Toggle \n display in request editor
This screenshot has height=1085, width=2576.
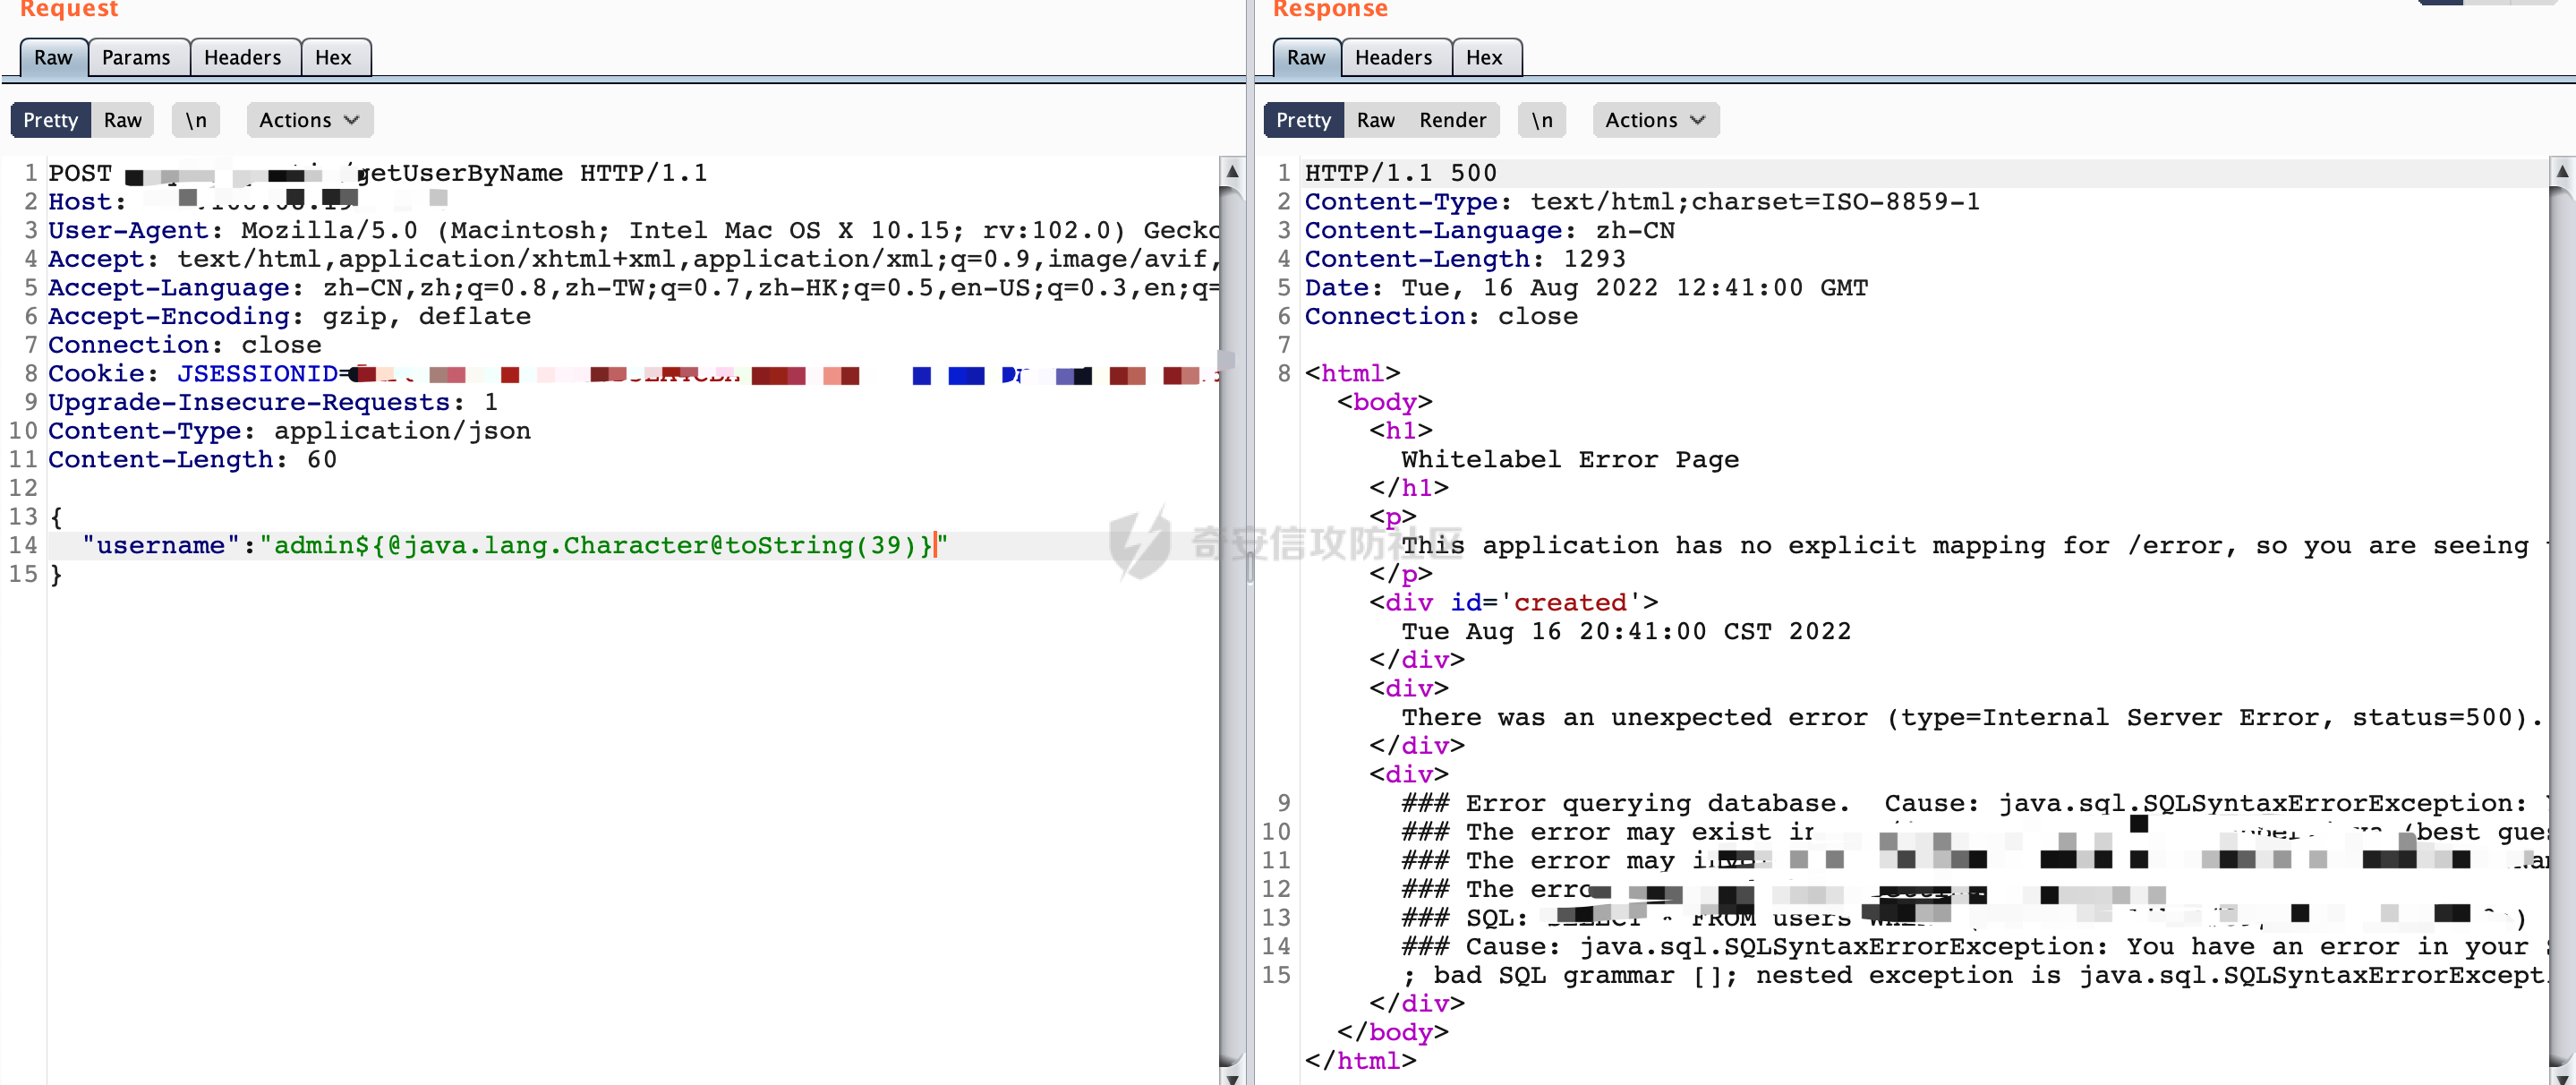(196, 120)
